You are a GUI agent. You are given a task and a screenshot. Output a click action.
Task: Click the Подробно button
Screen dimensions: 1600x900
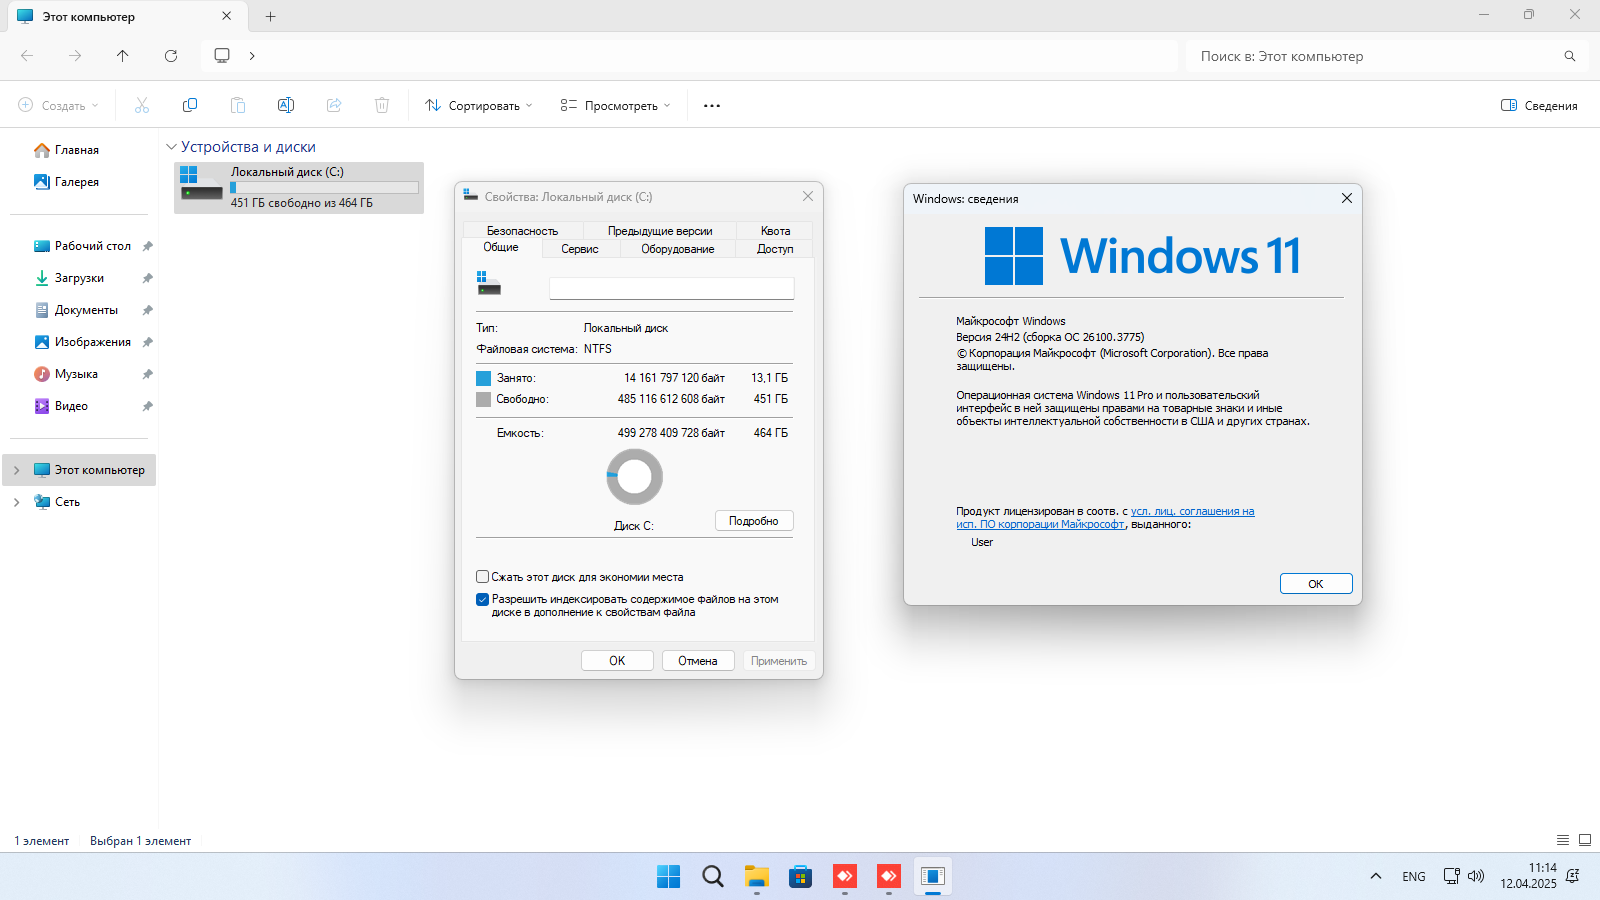[754, 521]
